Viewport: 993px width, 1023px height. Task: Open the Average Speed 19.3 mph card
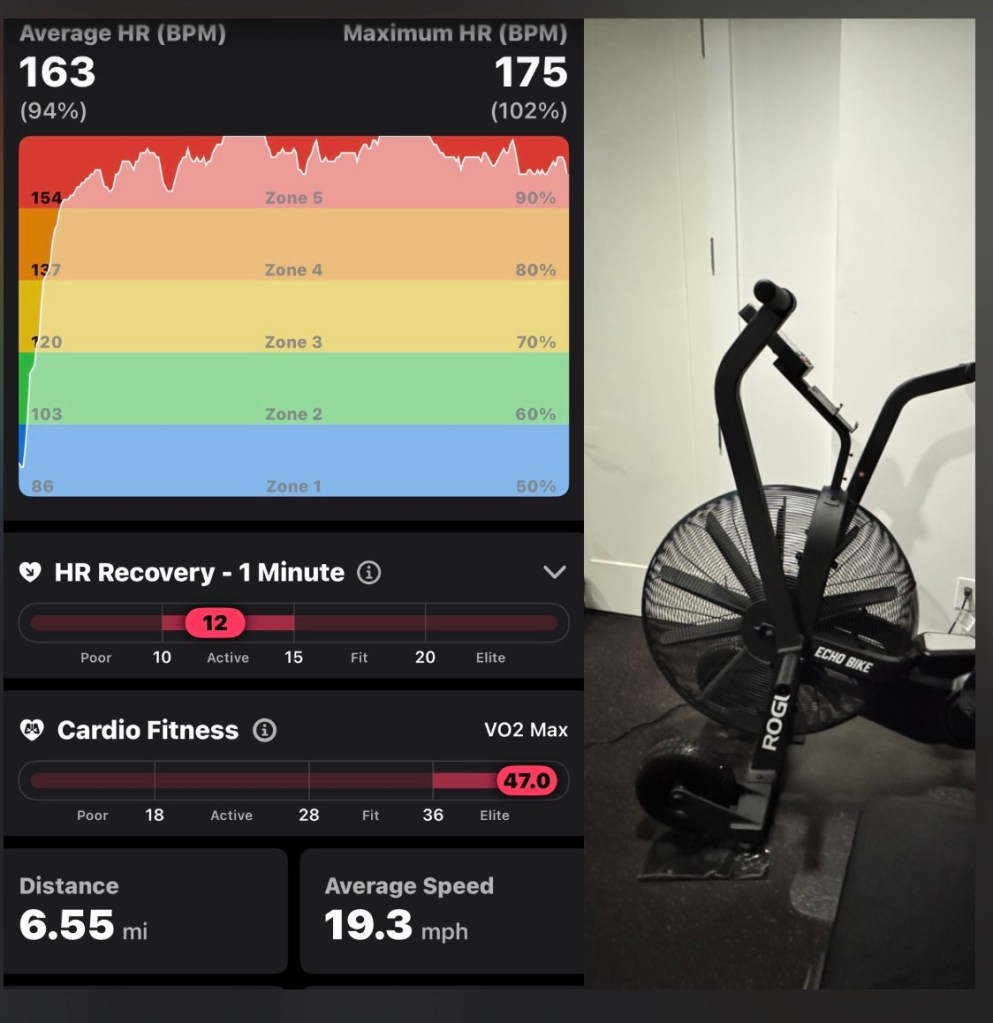tap(442, 911)
